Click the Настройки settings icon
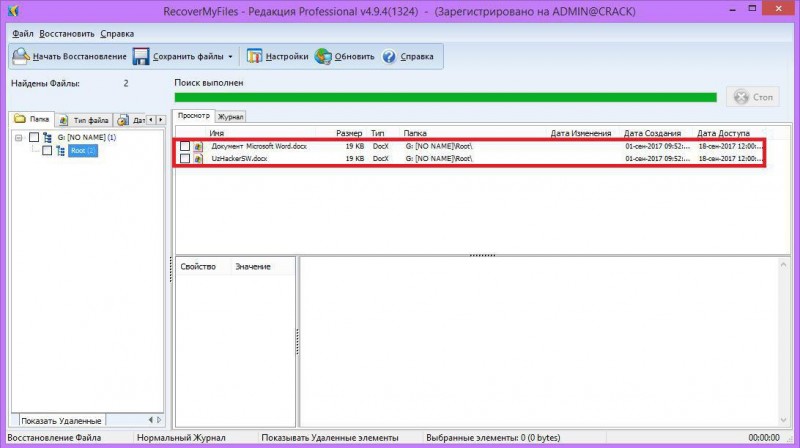This screenshot has height=448, width=800. pos(254,56)
